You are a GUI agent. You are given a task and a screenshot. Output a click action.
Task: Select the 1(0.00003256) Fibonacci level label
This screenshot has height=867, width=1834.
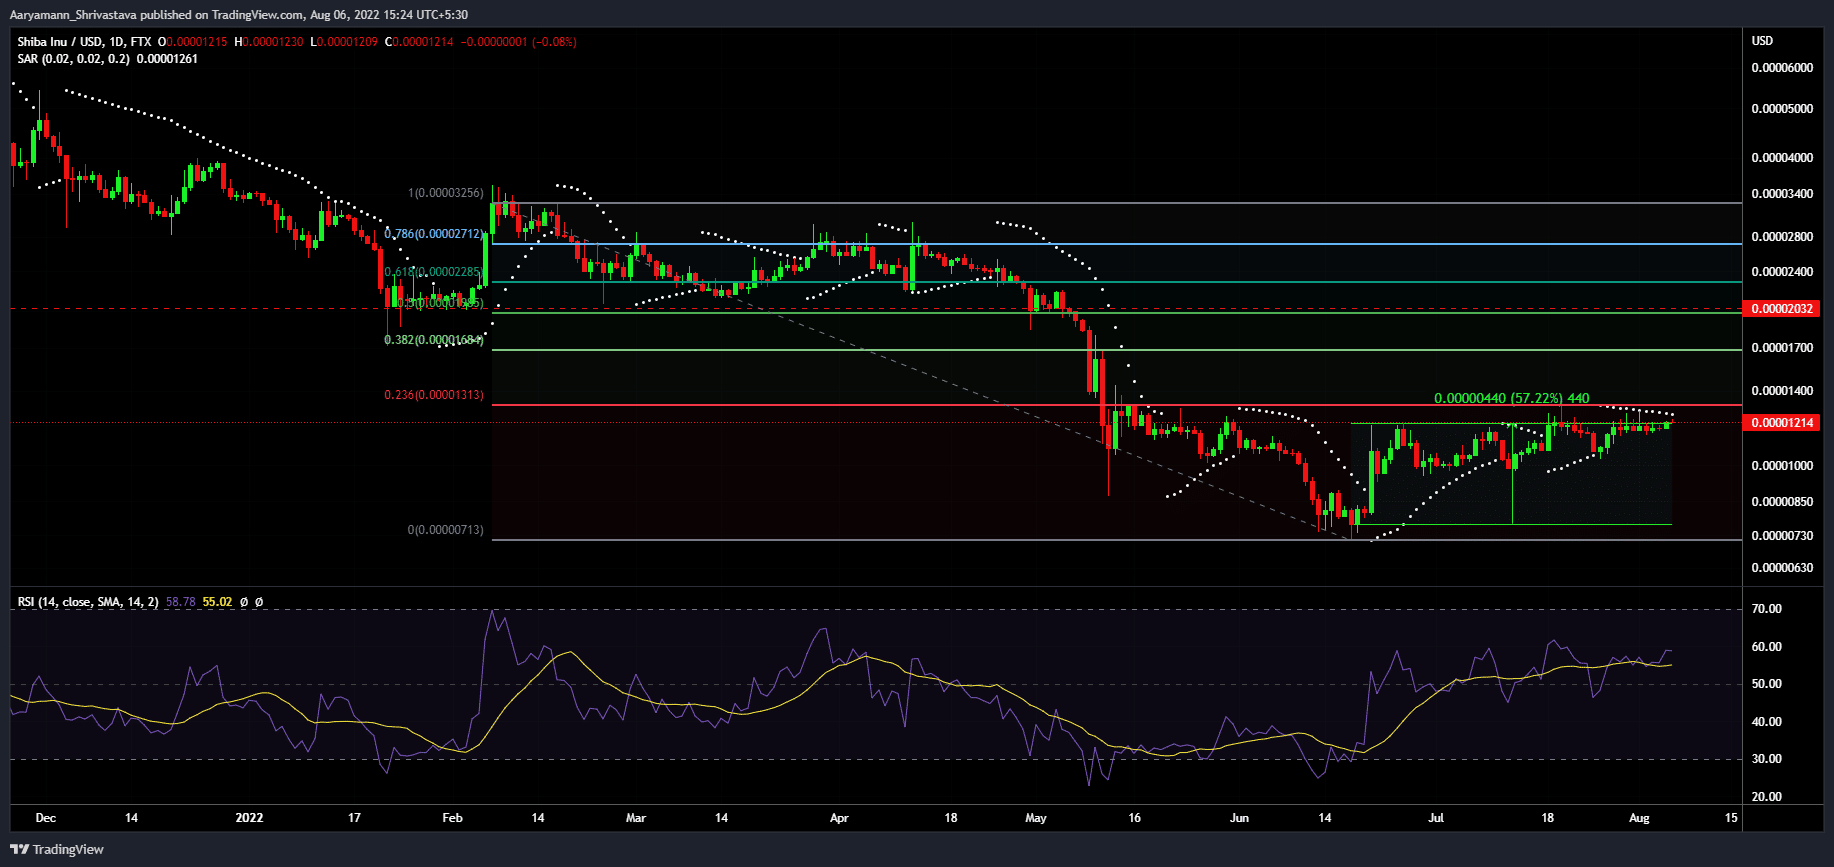click(x=445, y=193)
